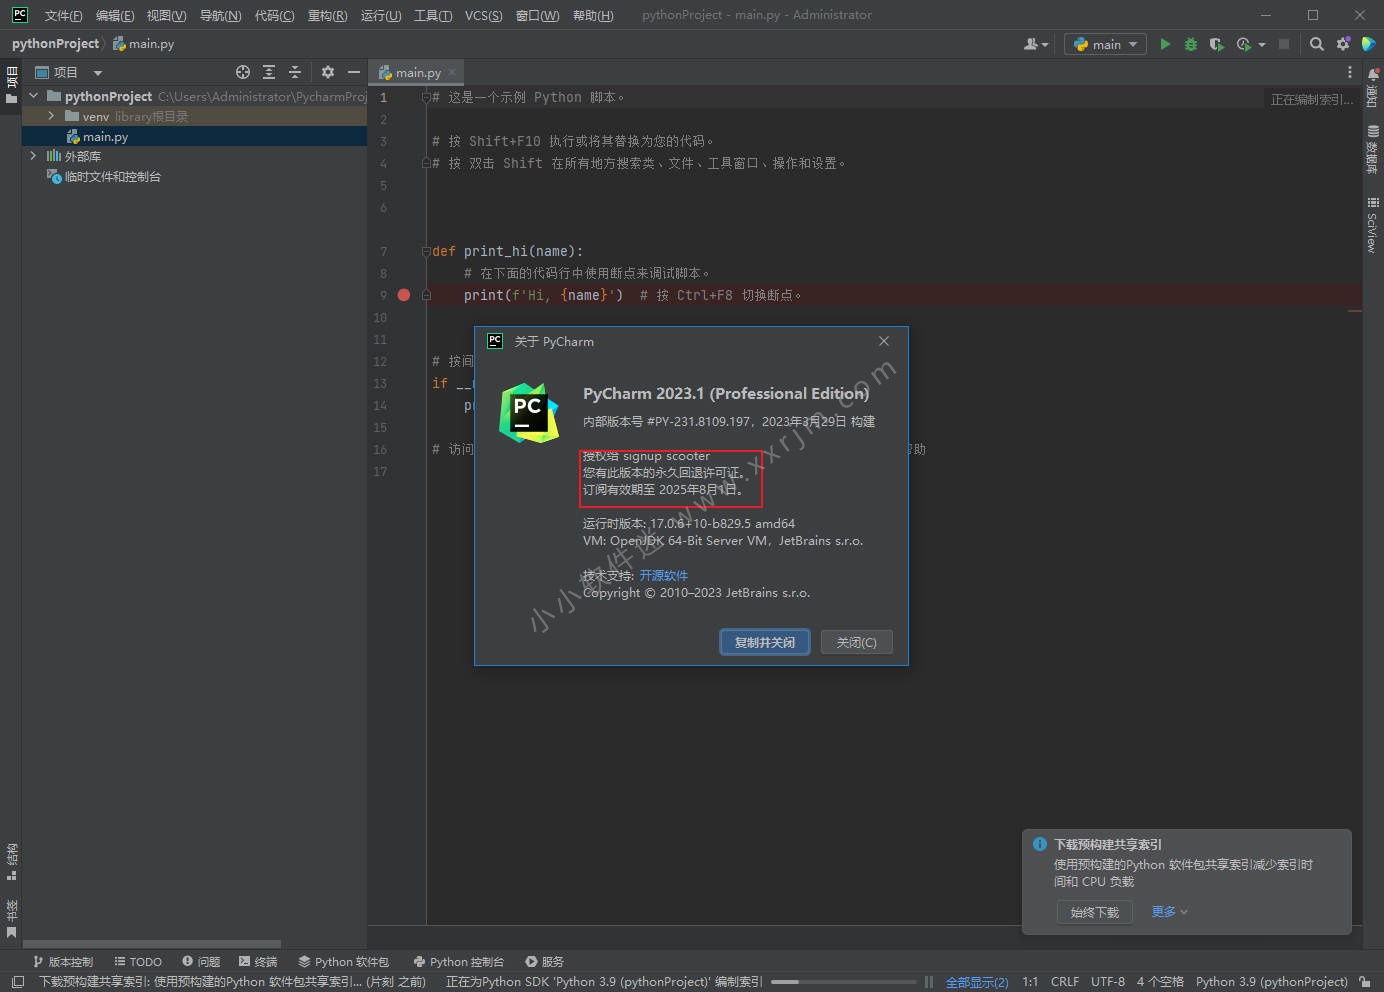Click the 复制并关闭 button in About dialog
Screen dimensions: 1384x992
pyautogui.click(x=764, y=642)
